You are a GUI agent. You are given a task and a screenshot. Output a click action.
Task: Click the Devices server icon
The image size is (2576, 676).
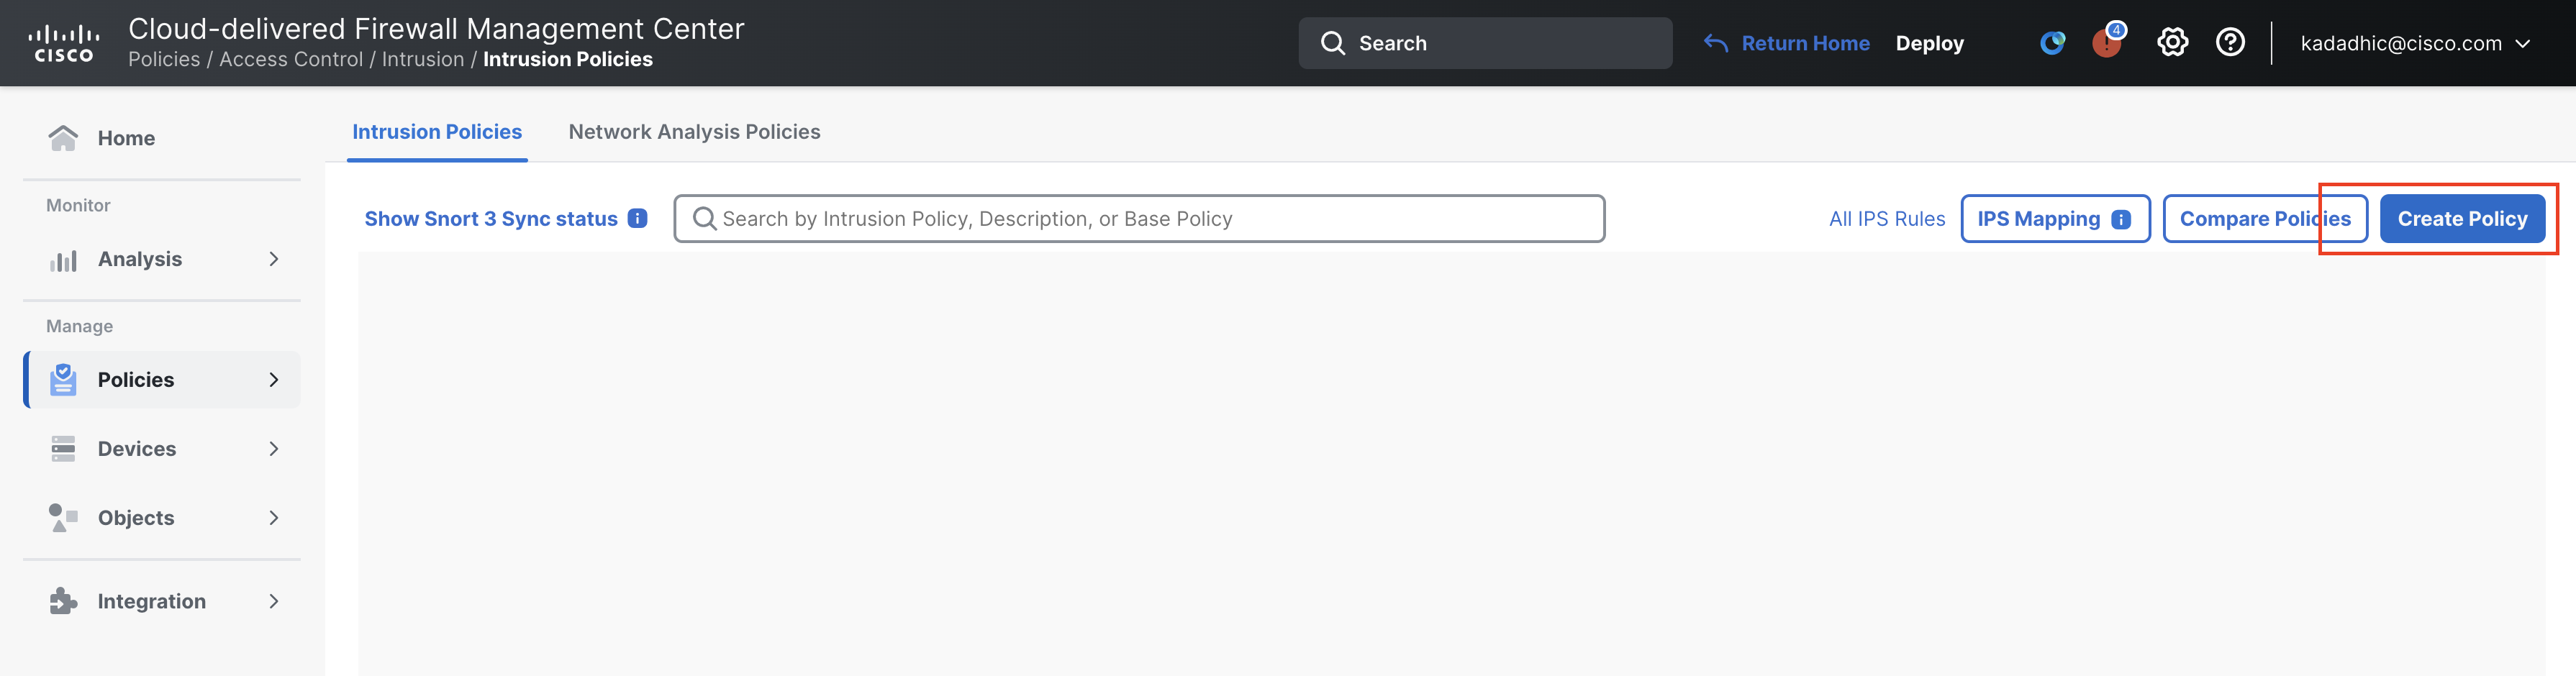[63, 449]
